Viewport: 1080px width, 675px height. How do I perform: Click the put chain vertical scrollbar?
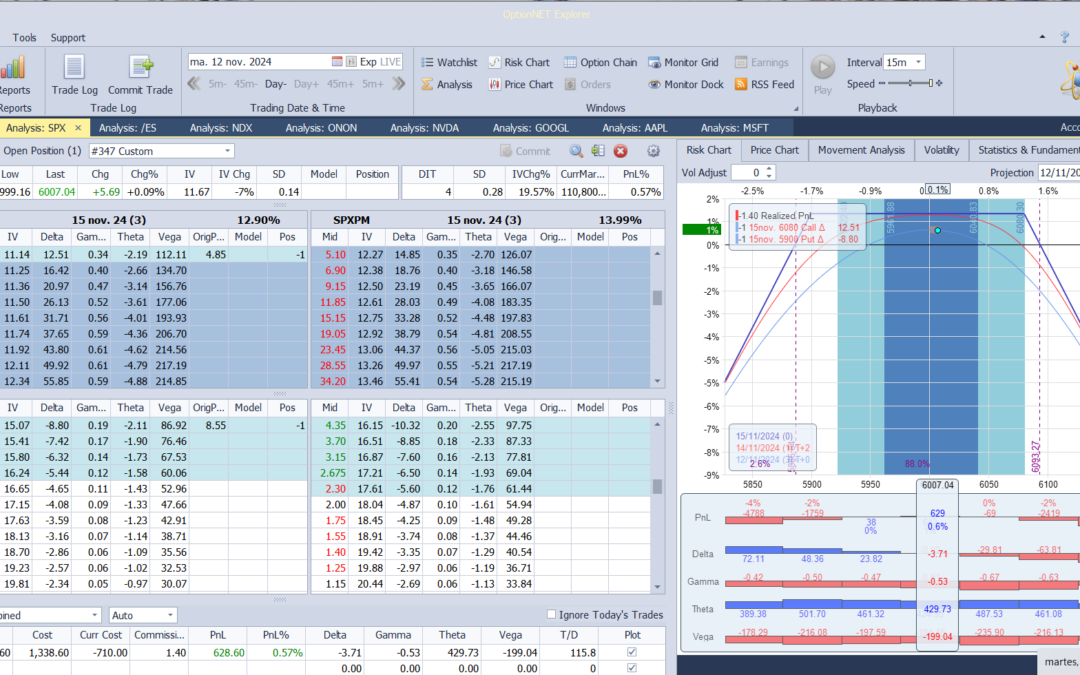click(x=657, y=504)
